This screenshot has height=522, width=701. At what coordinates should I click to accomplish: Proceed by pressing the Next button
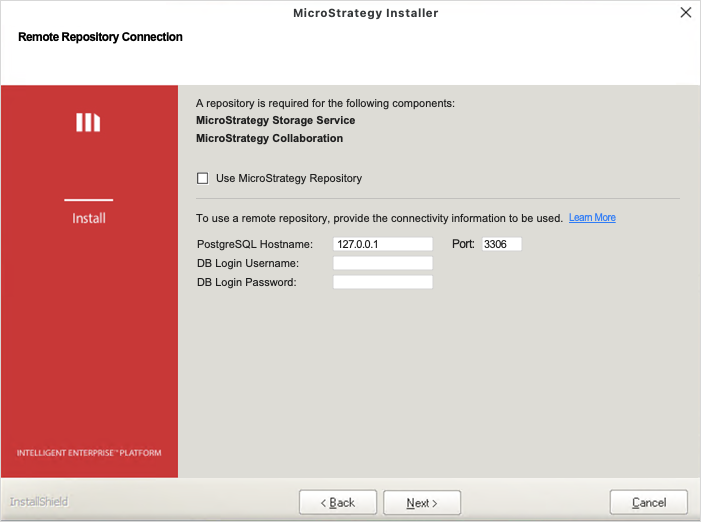click(422, 502)
